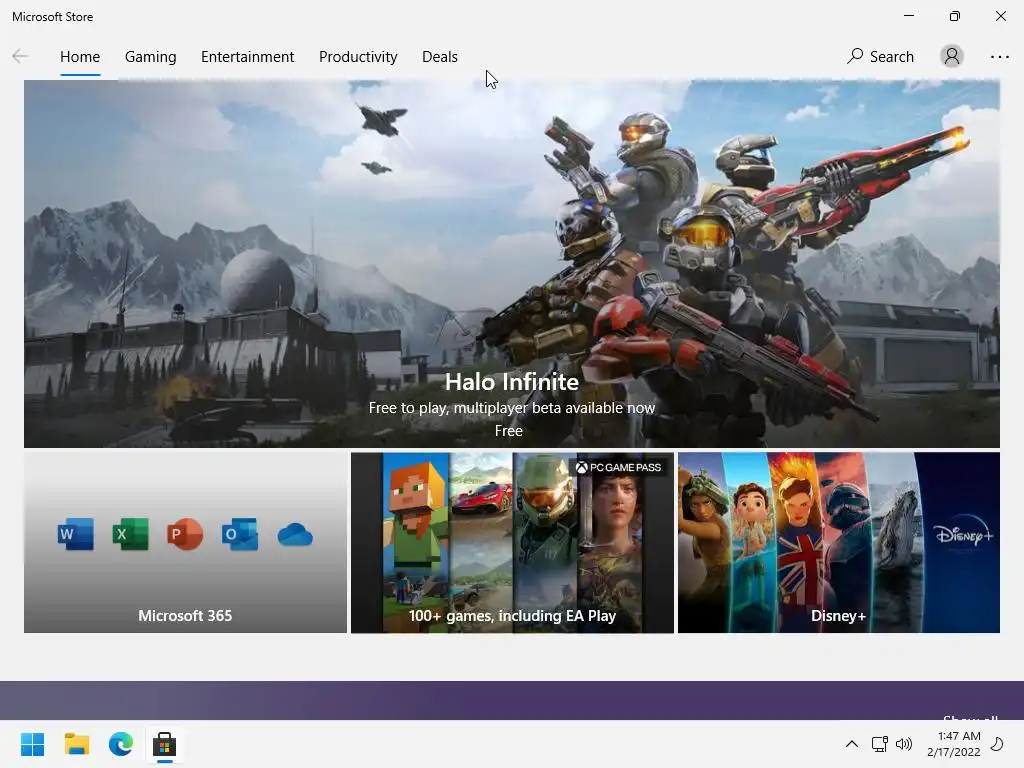The image size is (1024, 768).
Task: Open File Explorer from the taskbar
Action: tap(76, 744)
